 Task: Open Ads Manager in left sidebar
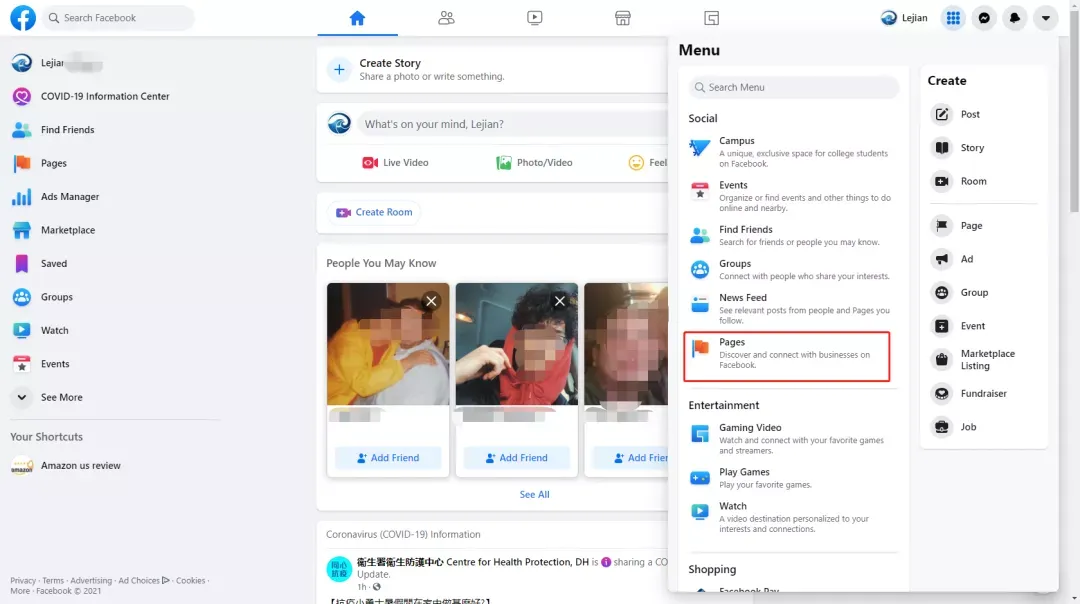point(70,196)
